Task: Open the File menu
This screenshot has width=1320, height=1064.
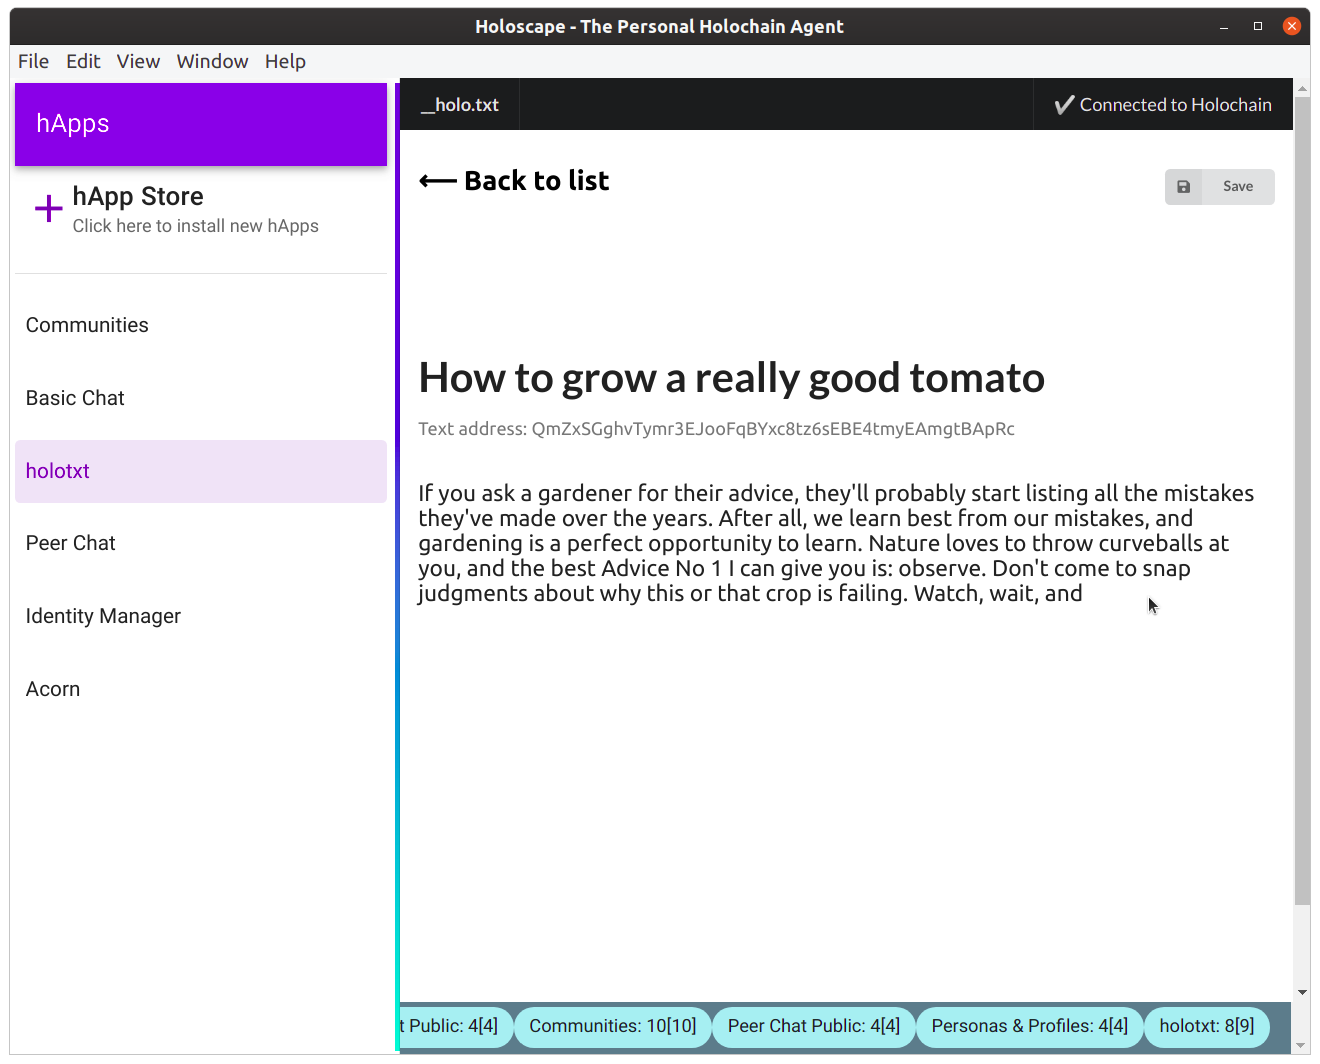Action: [33, 61]
